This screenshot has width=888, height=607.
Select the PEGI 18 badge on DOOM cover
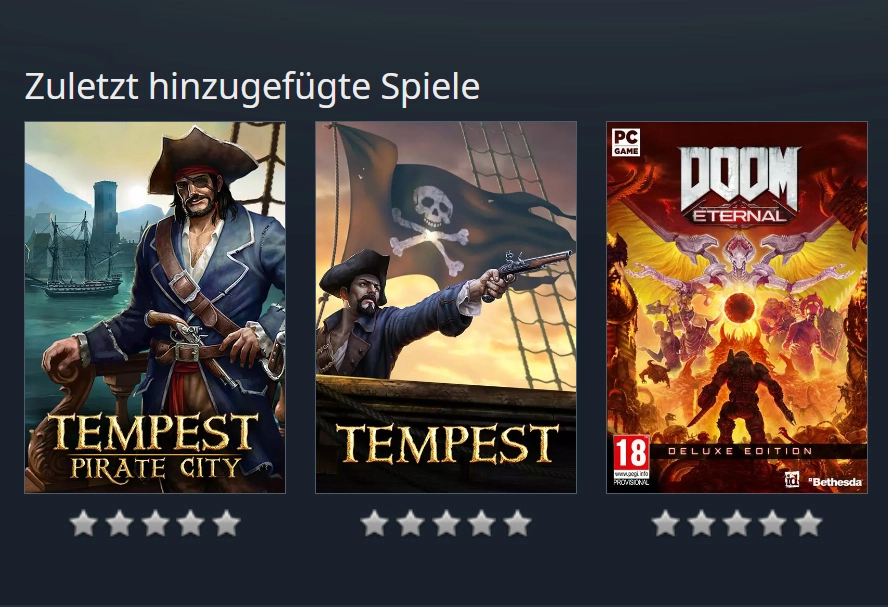(631, 461)
